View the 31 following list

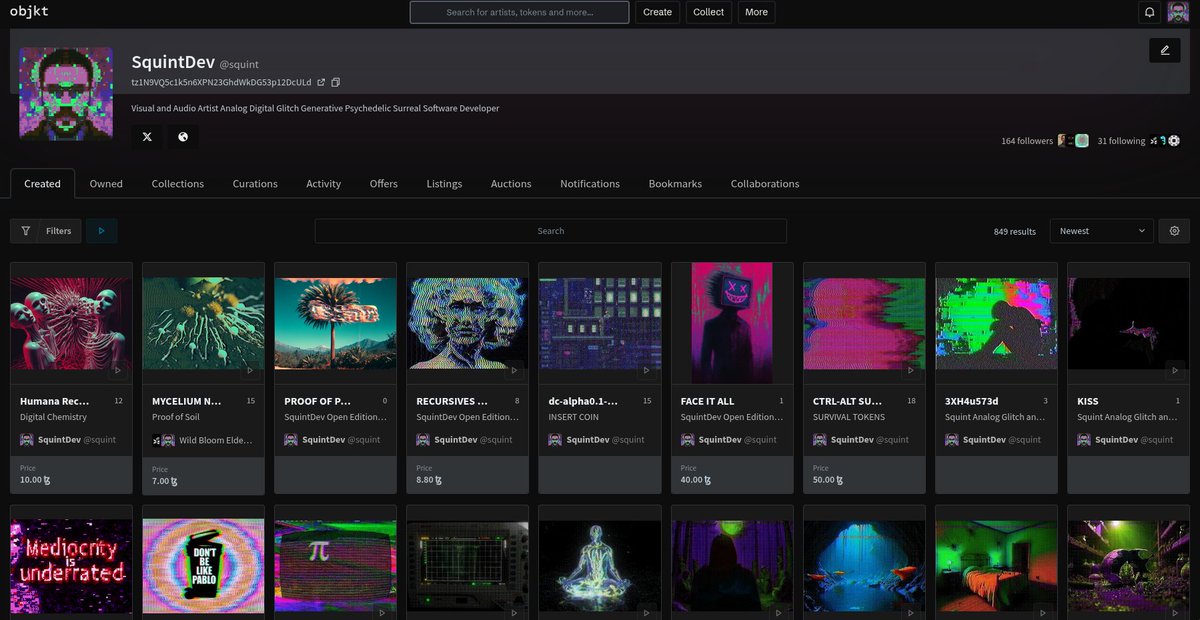click(1121, 141)
